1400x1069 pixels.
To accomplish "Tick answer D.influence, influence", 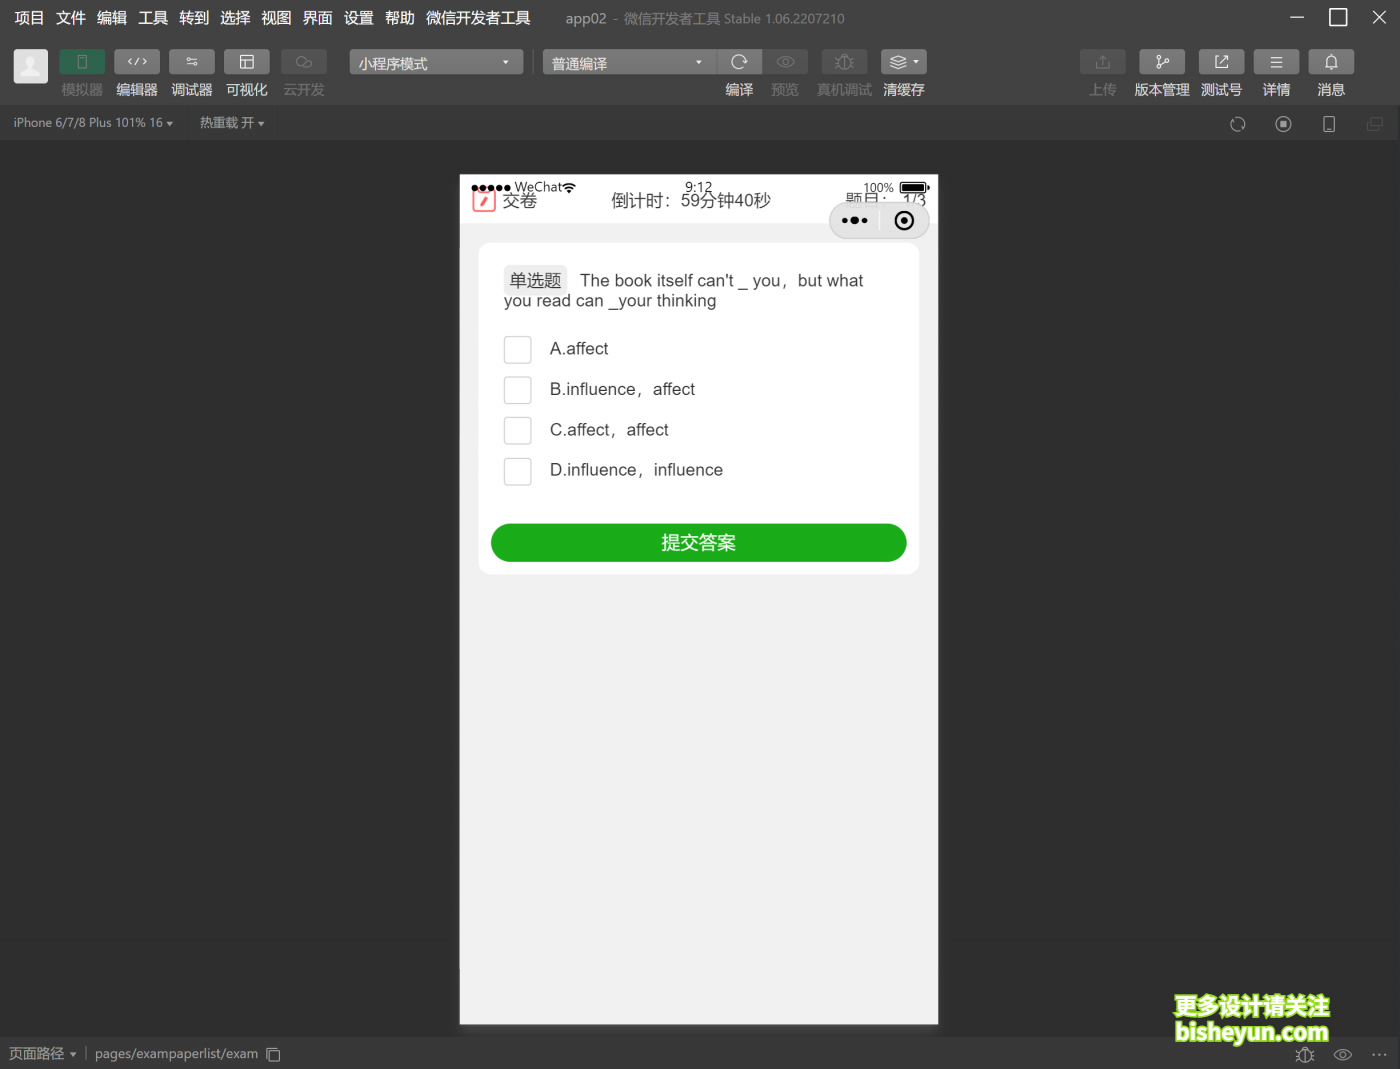I will [x=517, y=471].
